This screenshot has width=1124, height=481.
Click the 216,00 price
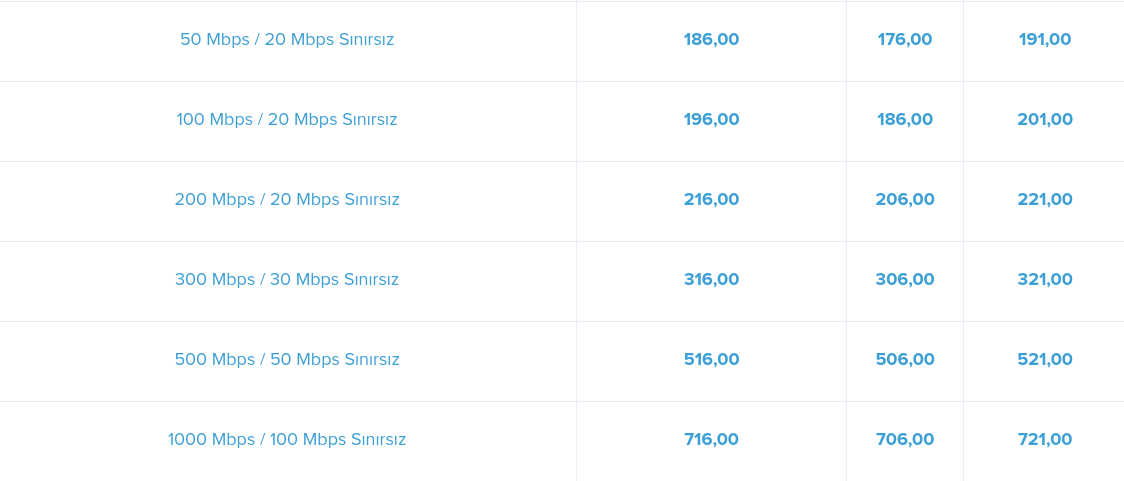point(711,200)
